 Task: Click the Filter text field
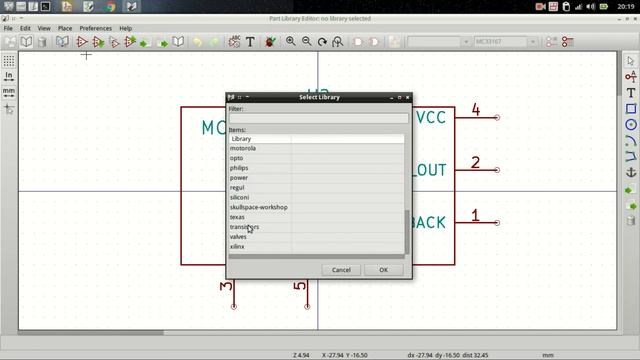pyautogui.click(x=318, y=118)
